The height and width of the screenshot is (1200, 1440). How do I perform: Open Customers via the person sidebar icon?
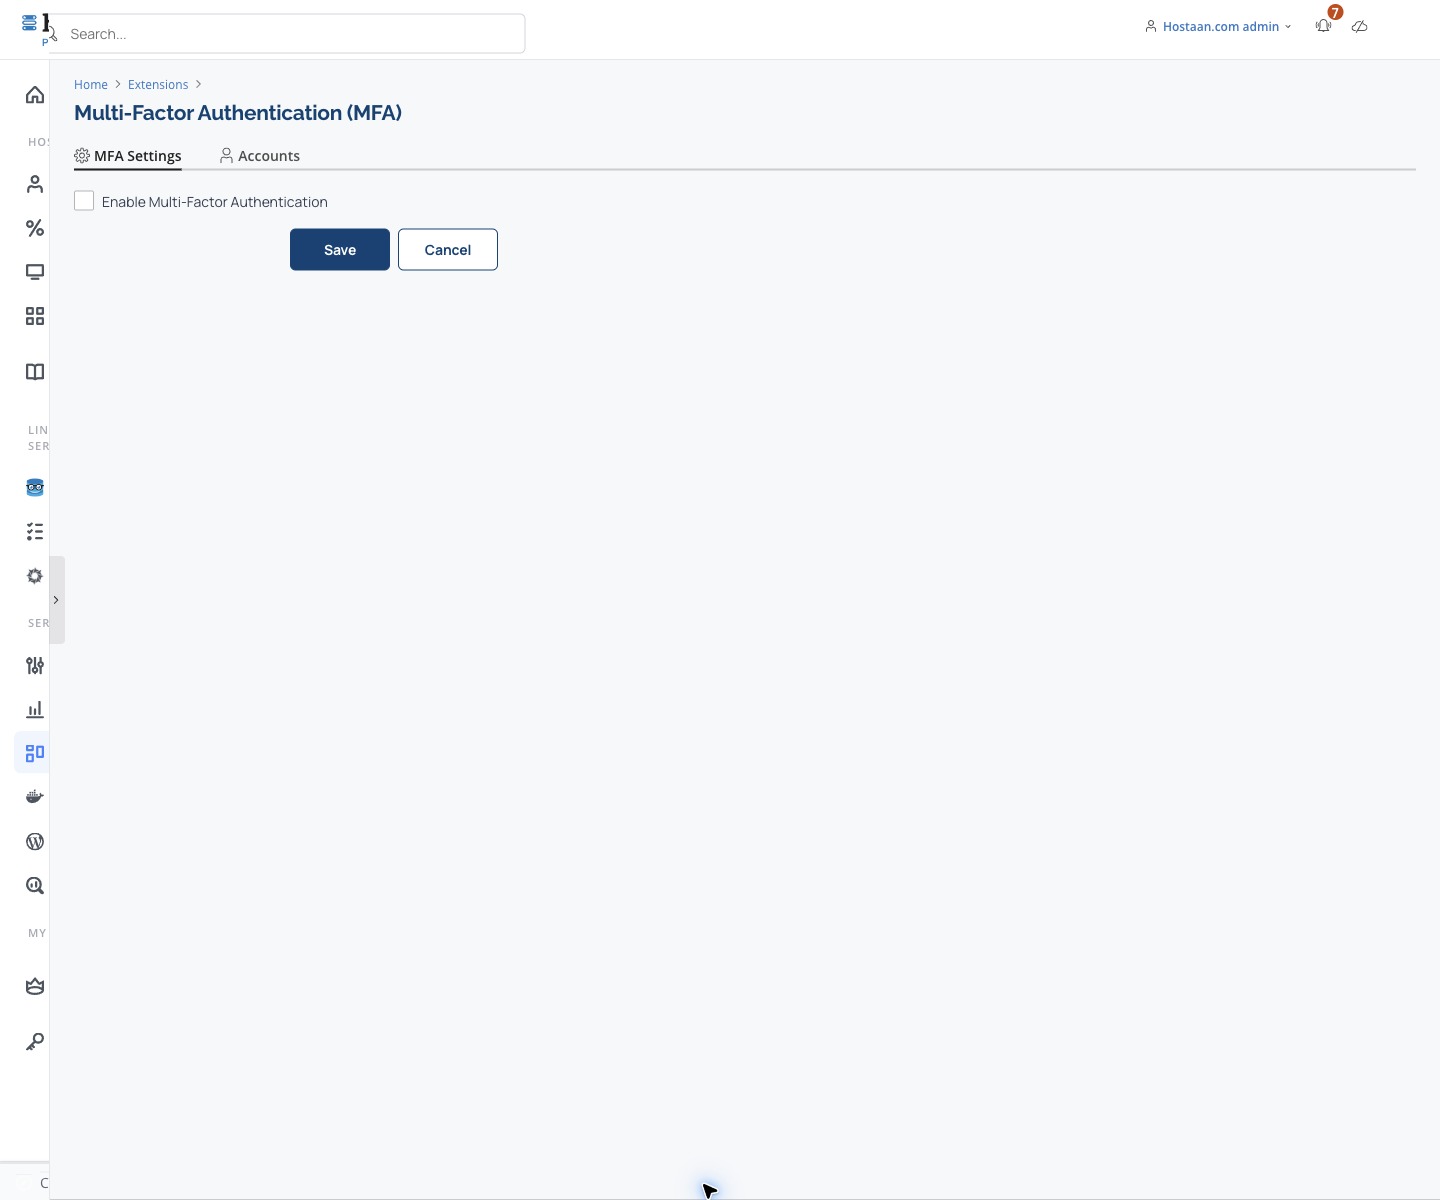tap(35, 184)
